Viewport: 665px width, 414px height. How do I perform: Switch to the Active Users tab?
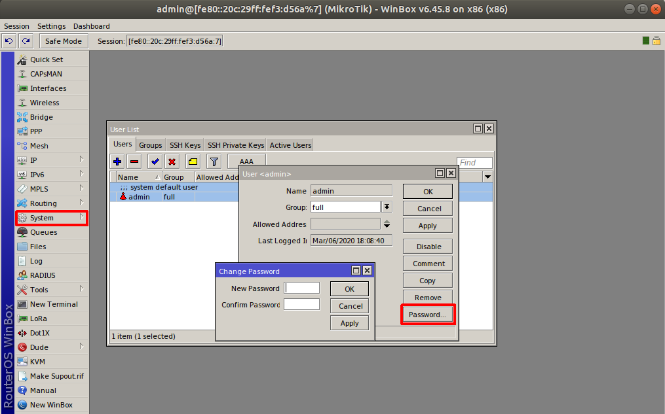pos(290,145)
